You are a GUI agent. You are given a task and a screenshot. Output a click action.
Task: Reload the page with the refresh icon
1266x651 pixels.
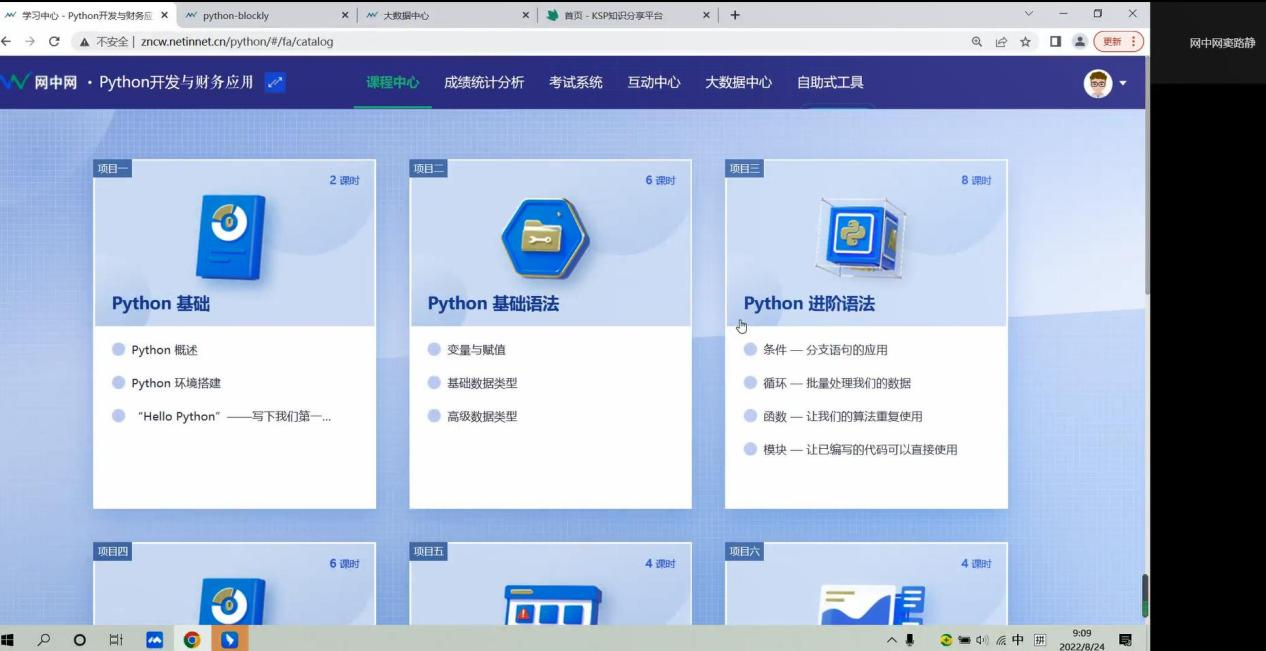tap(55, 42)
